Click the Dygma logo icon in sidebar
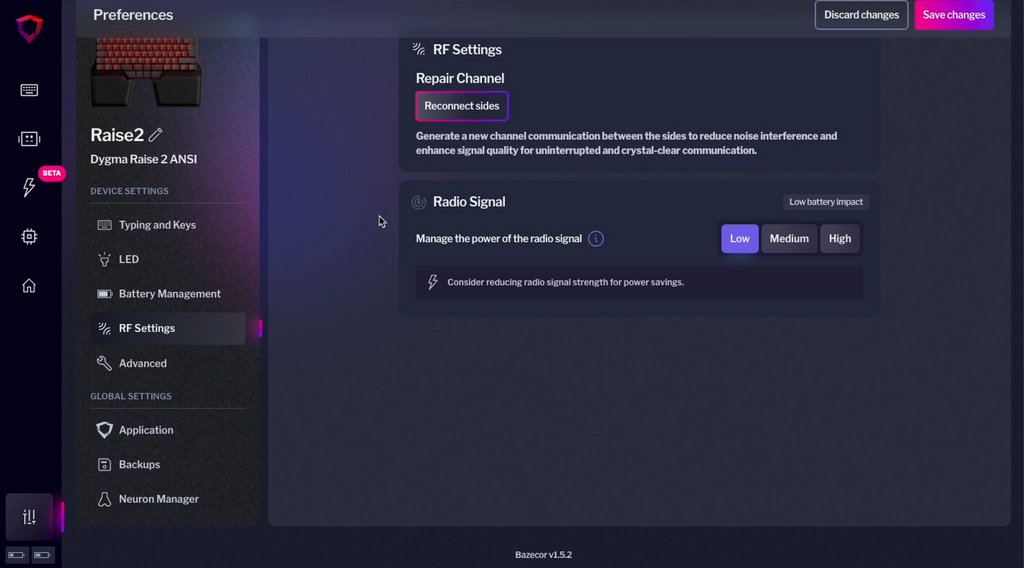 (x=29, y=29)
